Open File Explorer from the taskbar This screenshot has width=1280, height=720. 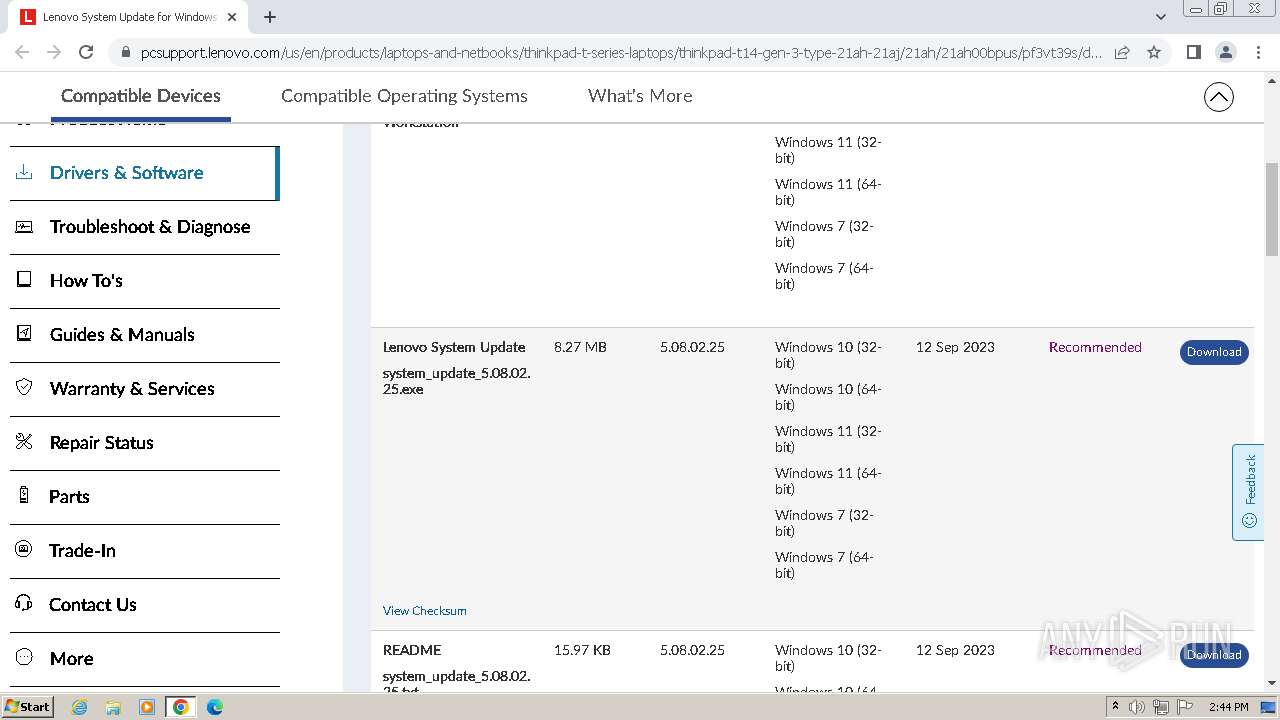(x=113, y=707)
